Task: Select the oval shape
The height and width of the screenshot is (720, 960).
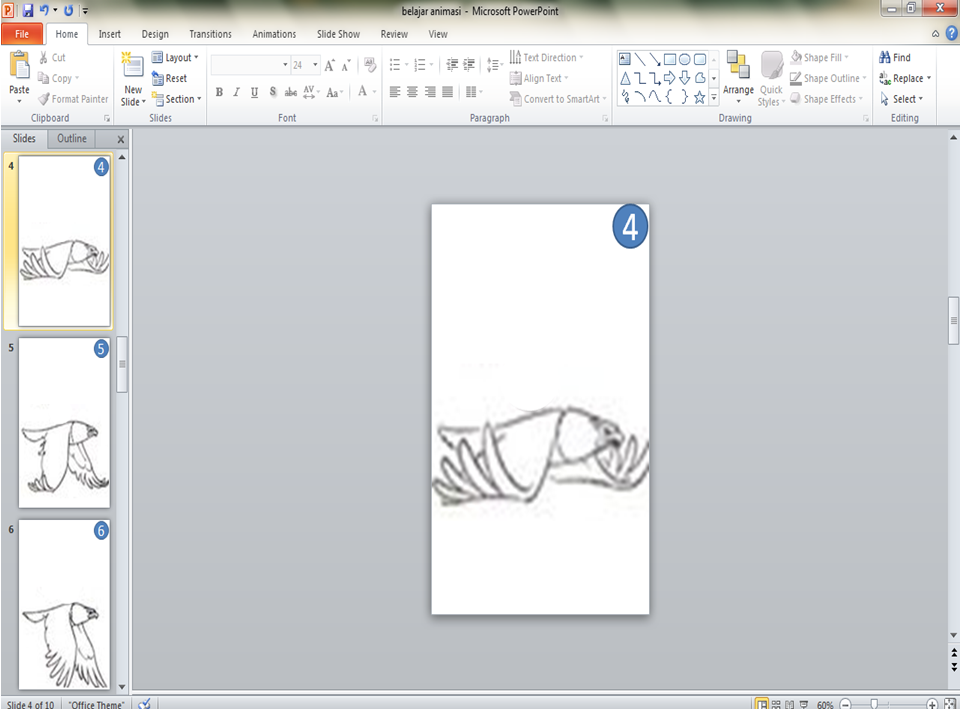Action: click(x=684, y=59)
